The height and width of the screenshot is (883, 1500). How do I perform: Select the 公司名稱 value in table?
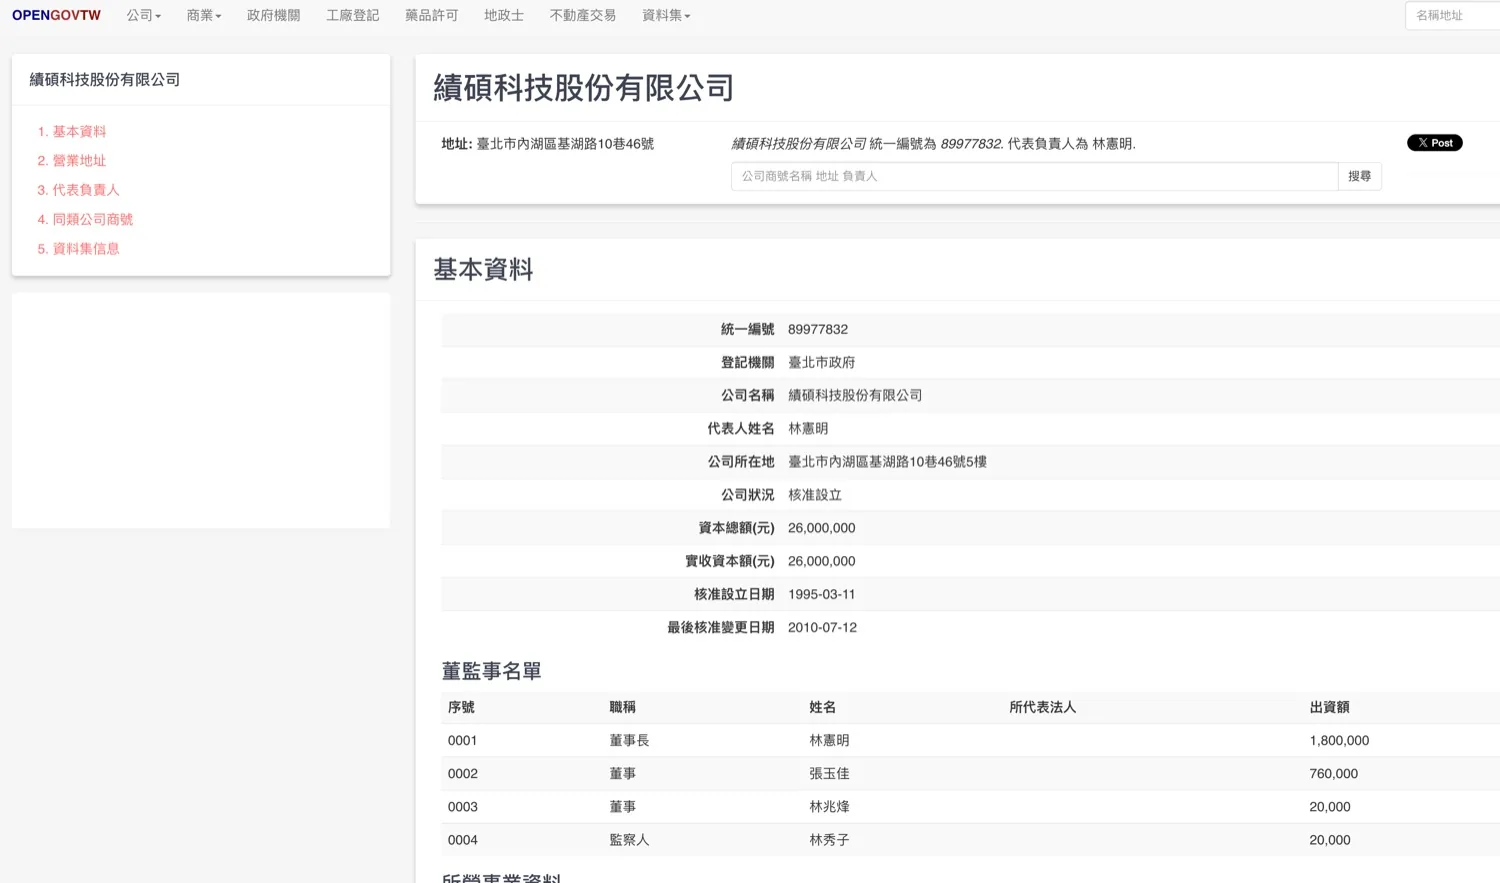[x=855, y=395]
